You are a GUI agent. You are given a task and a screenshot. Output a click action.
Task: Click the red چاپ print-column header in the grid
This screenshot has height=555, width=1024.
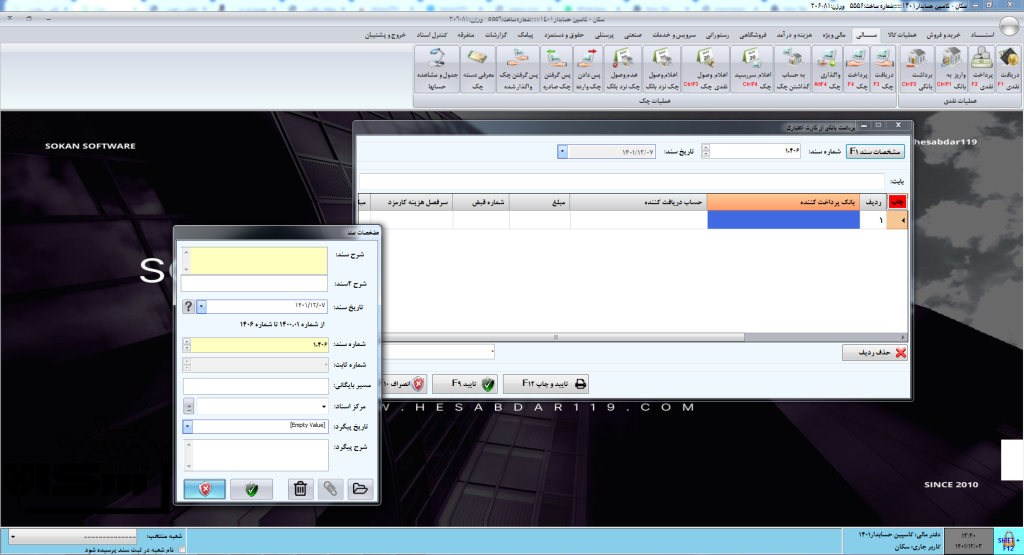pos(897,202)
